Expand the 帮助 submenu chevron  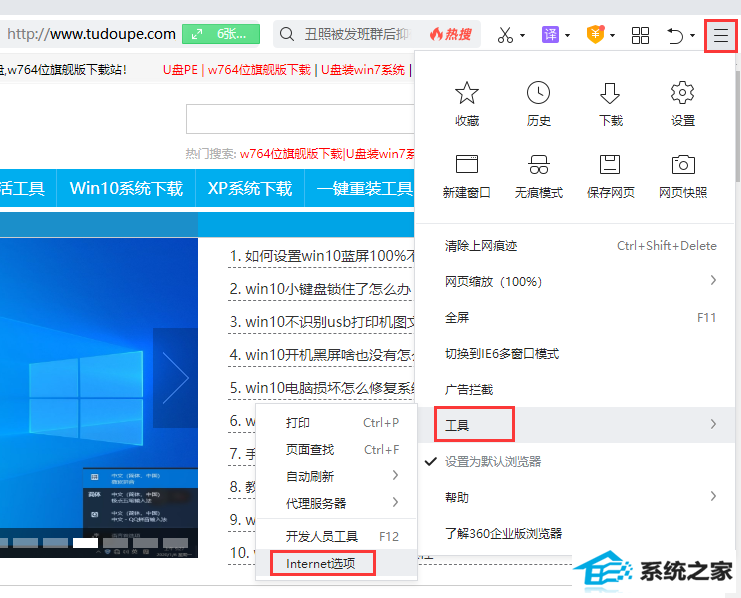(713, 496)
